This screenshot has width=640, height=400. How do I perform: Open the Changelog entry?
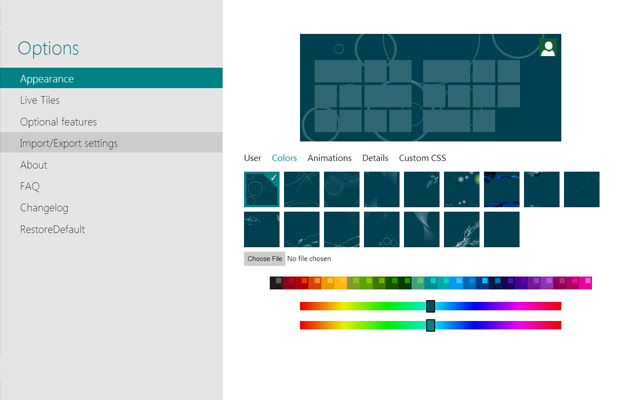click(111, 208)
